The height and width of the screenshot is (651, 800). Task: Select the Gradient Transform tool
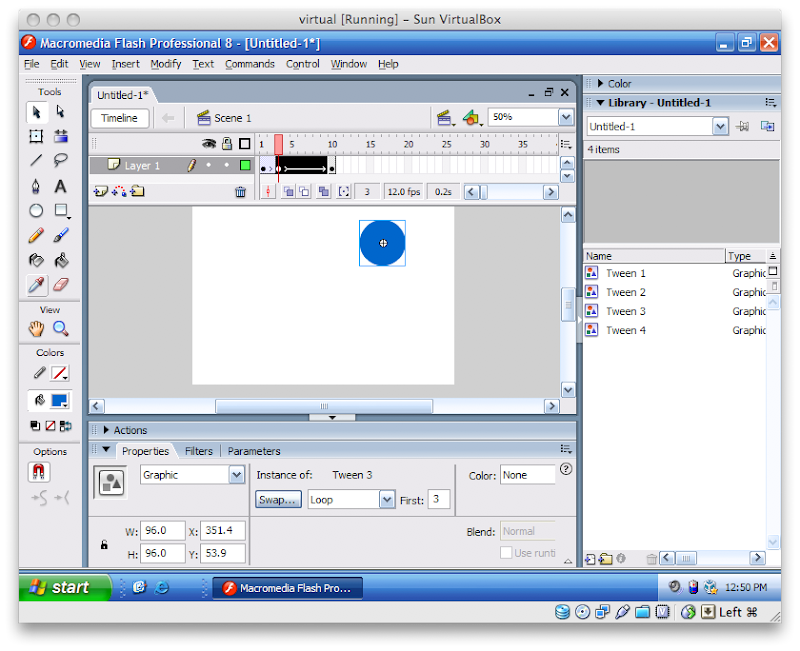click(61, 136)
